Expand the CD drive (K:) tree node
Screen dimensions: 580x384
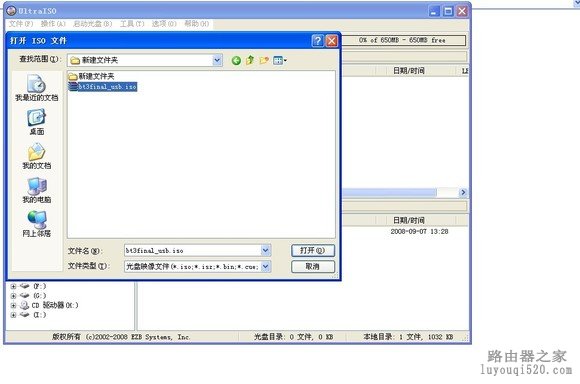[13, 306]
